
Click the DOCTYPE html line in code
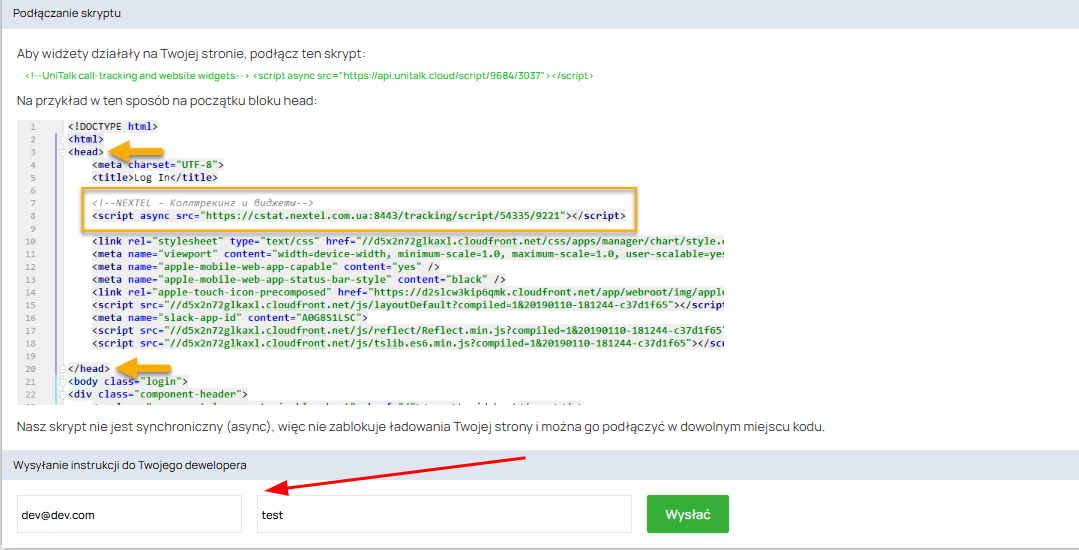113,127
